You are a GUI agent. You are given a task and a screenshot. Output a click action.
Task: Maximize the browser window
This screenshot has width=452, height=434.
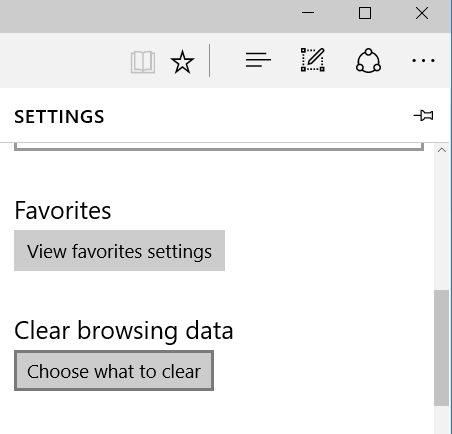tap(365, 13)
